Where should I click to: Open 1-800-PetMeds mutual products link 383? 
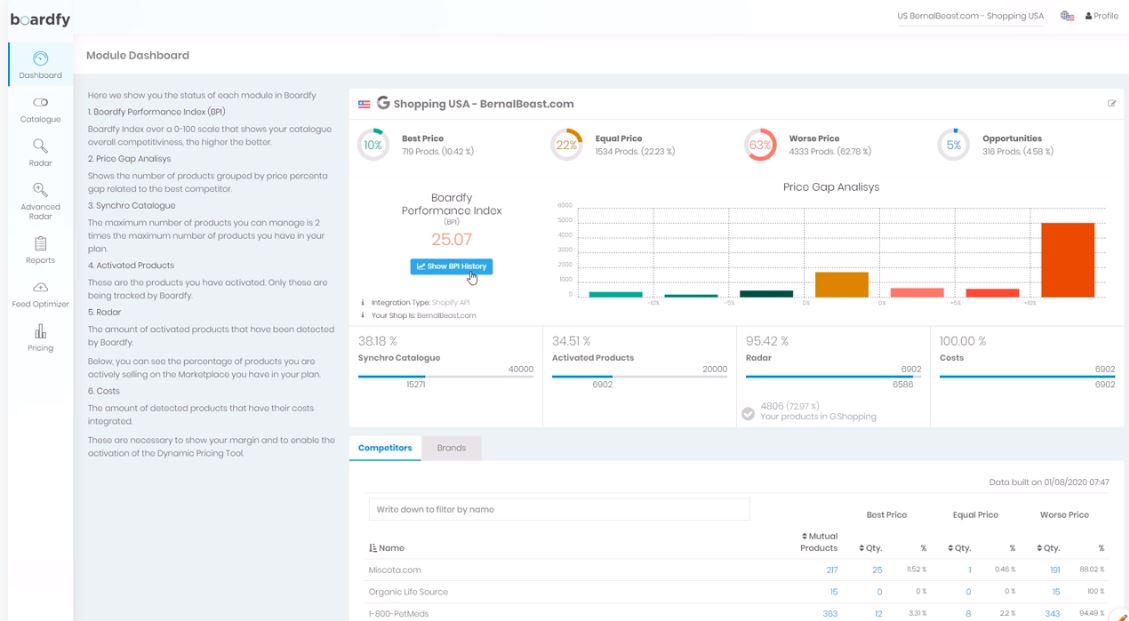tap(830, 614)
